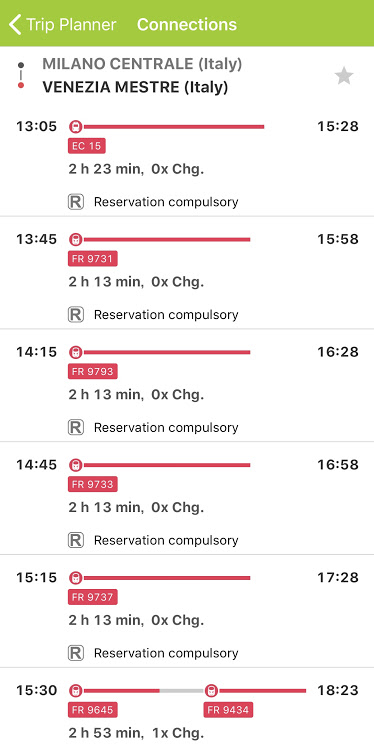
Task: Tap the FR 9731 train label
Action: (93, 259)
